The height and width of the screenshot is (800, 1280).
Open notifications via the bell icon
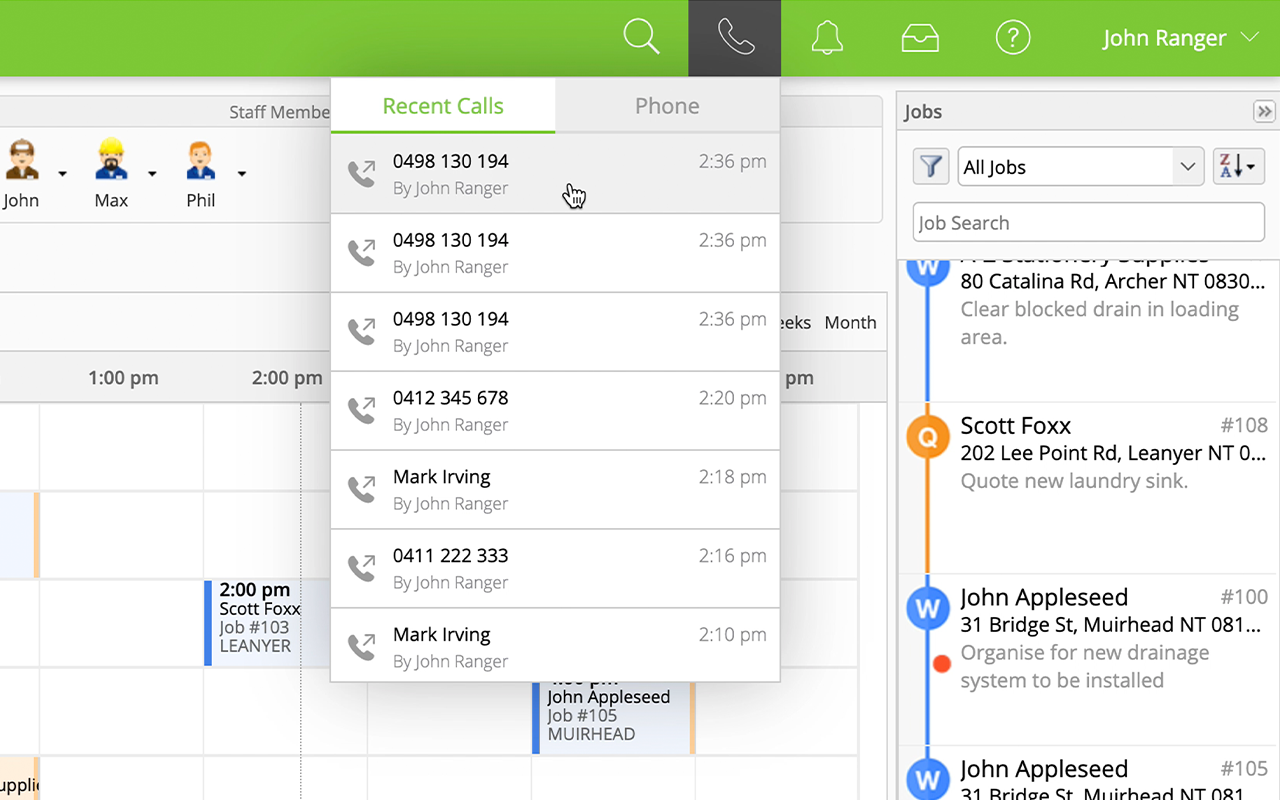[x=827, y=37]
